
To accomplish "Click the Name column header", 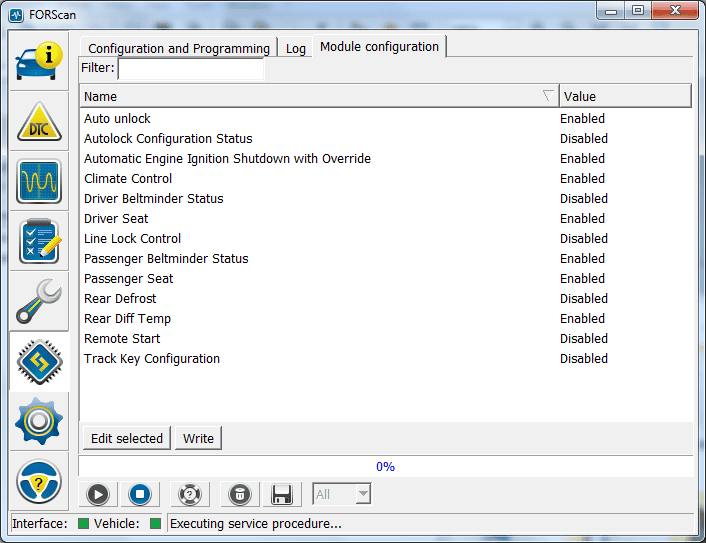I will coord(319,96).
